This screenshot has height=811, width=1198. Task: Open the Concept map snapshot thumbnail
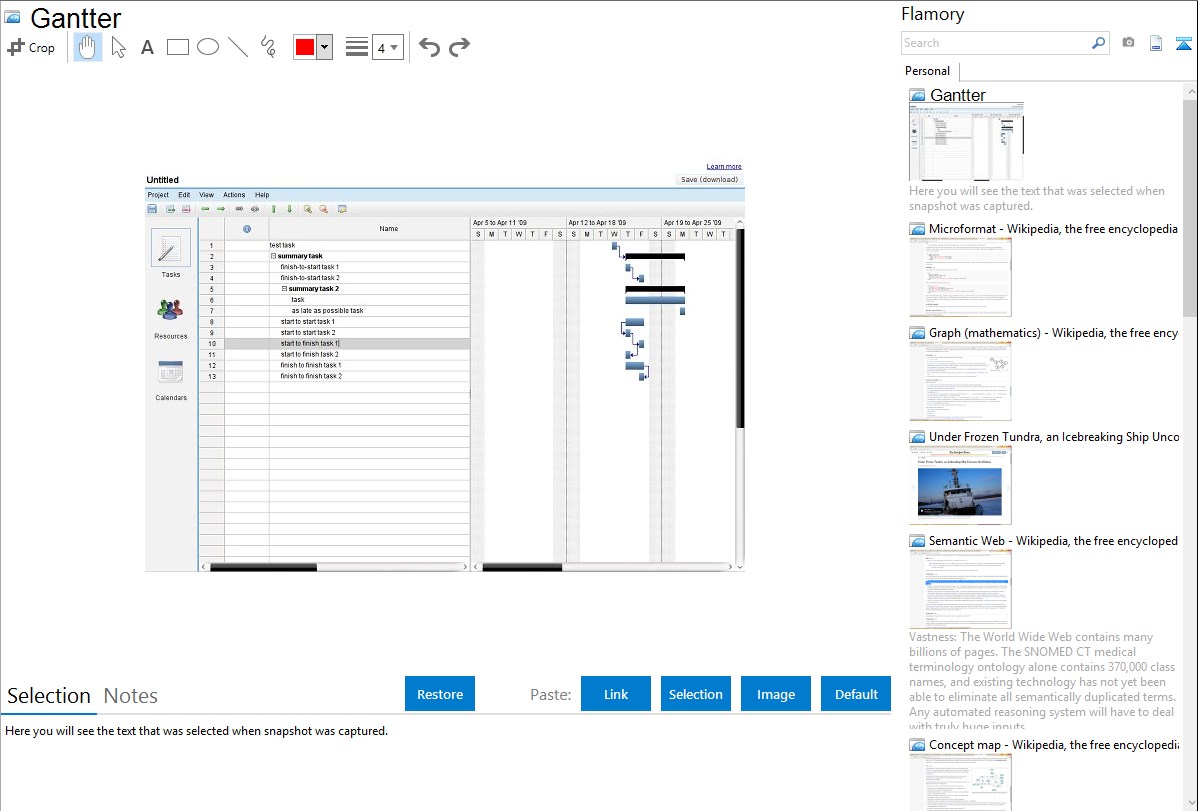click(960, 782)
